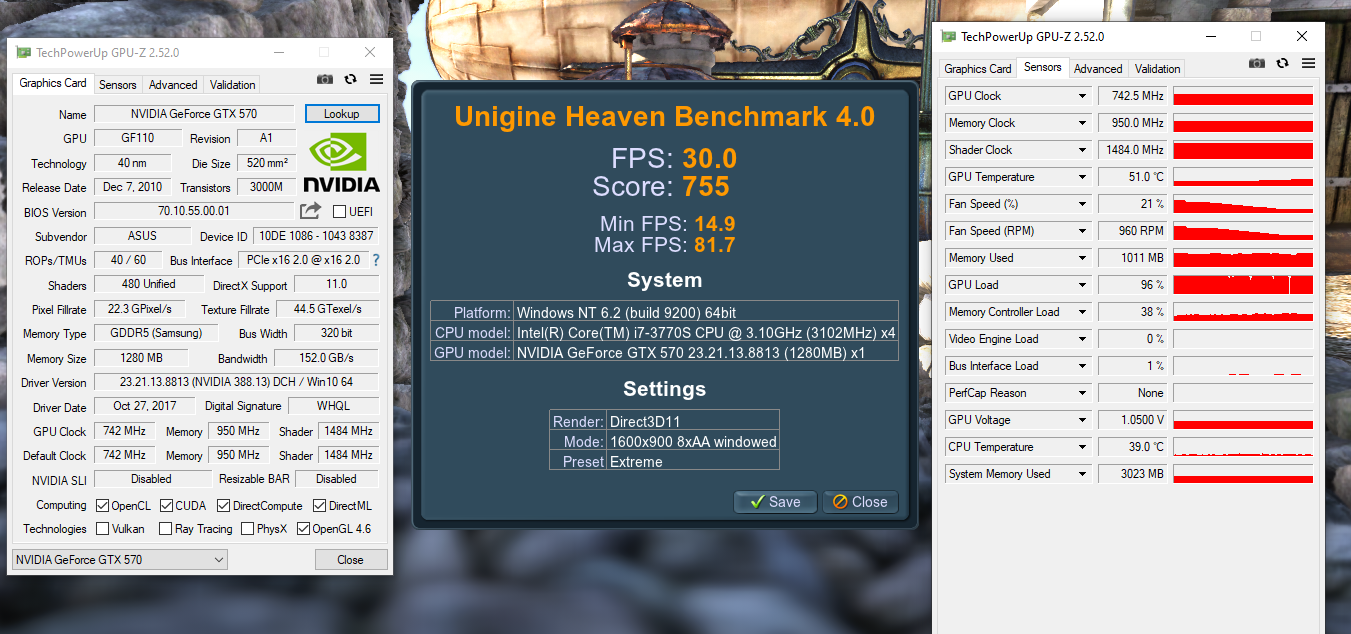Toggle the UEFI checkbox
1351x634 pixels.
339,211
